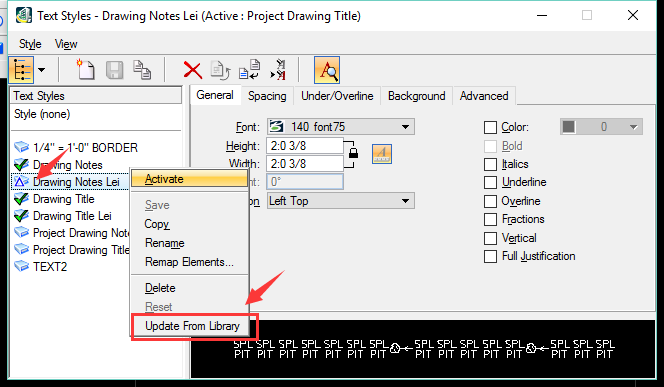
Task: Open the list view dropdown arrow
Action: 42,70
